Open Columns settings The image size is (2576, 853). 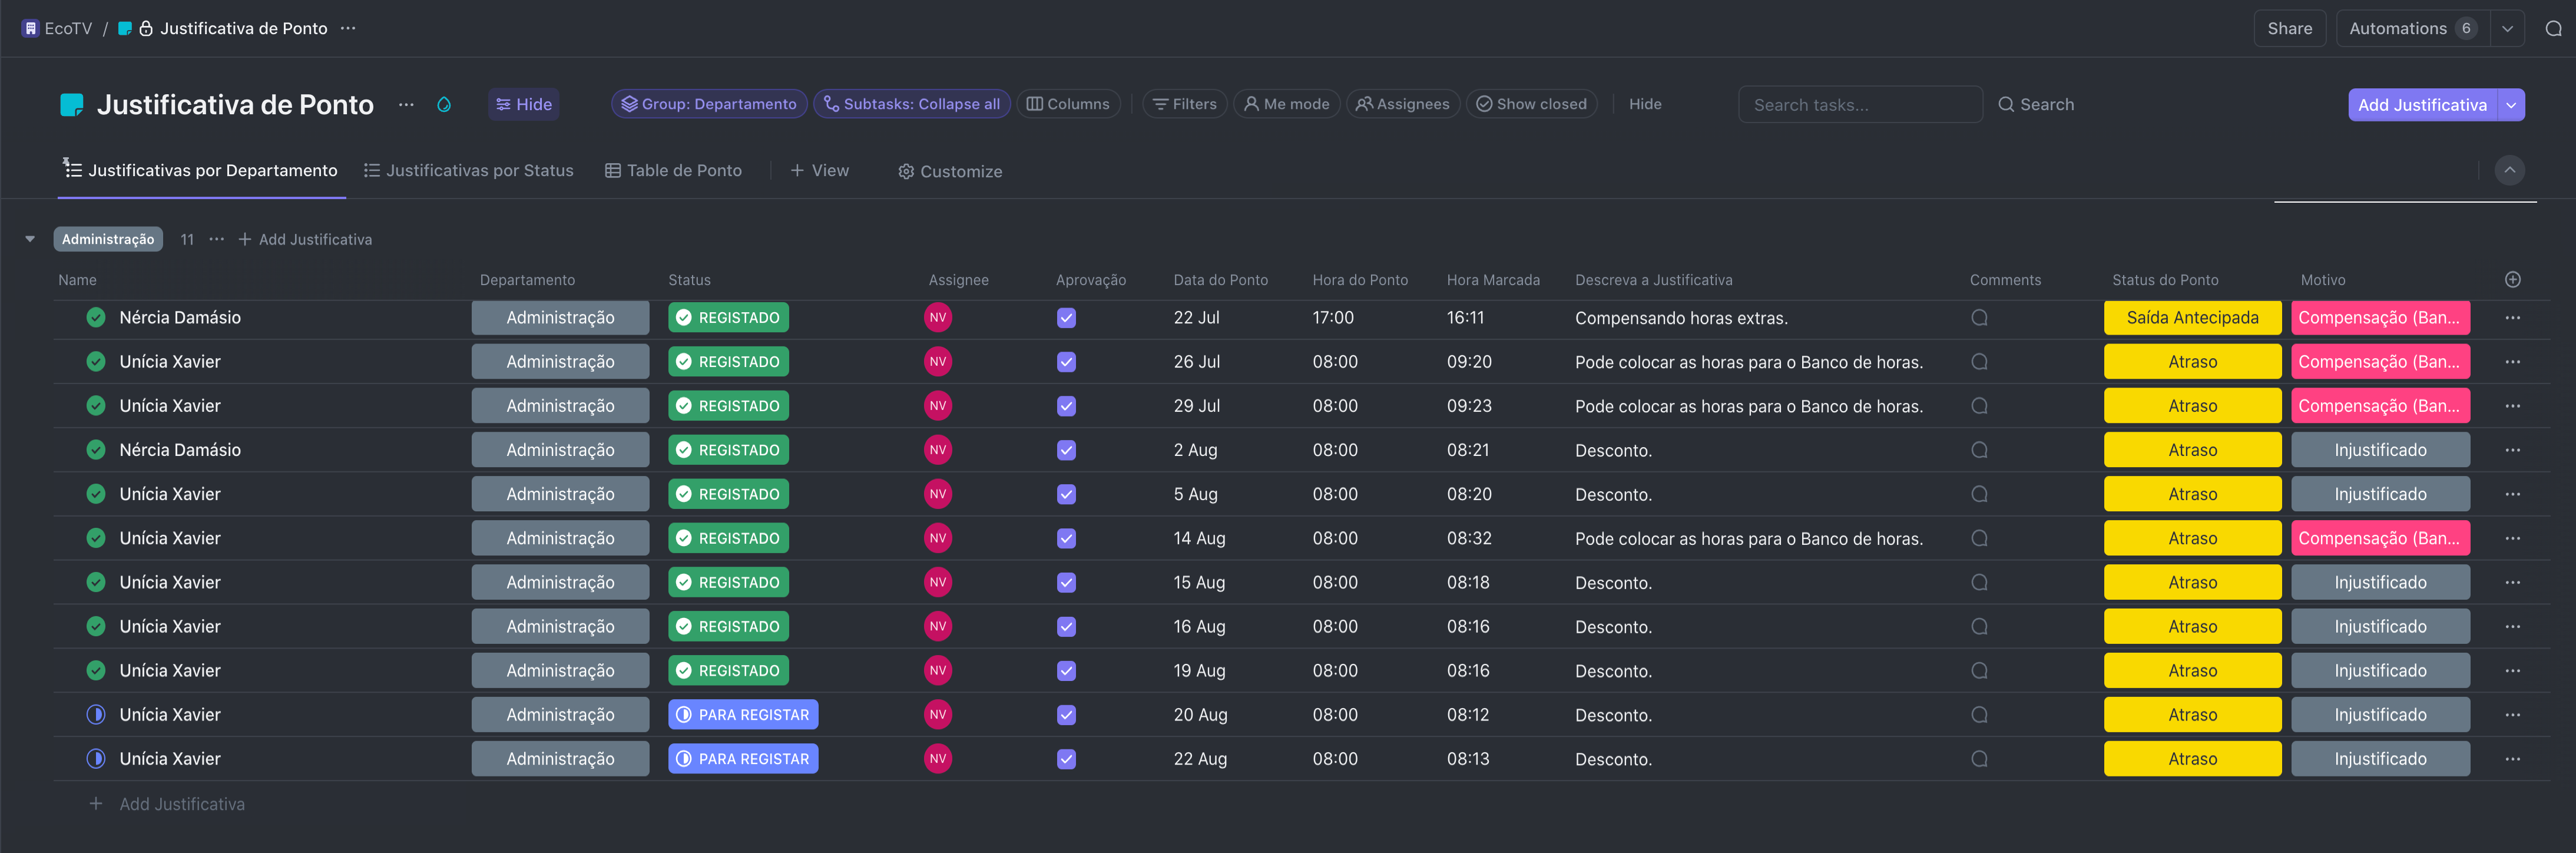(1068, 104)
